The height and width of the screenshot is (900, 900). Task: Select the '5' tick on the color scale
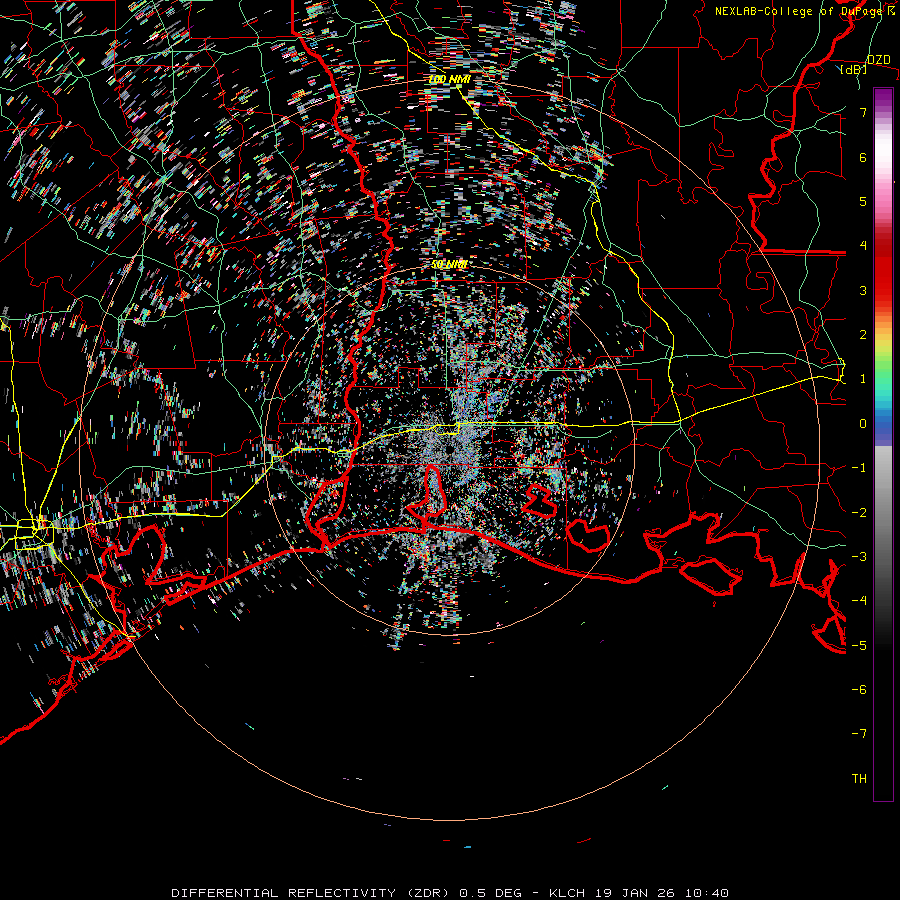coord(863,201)
